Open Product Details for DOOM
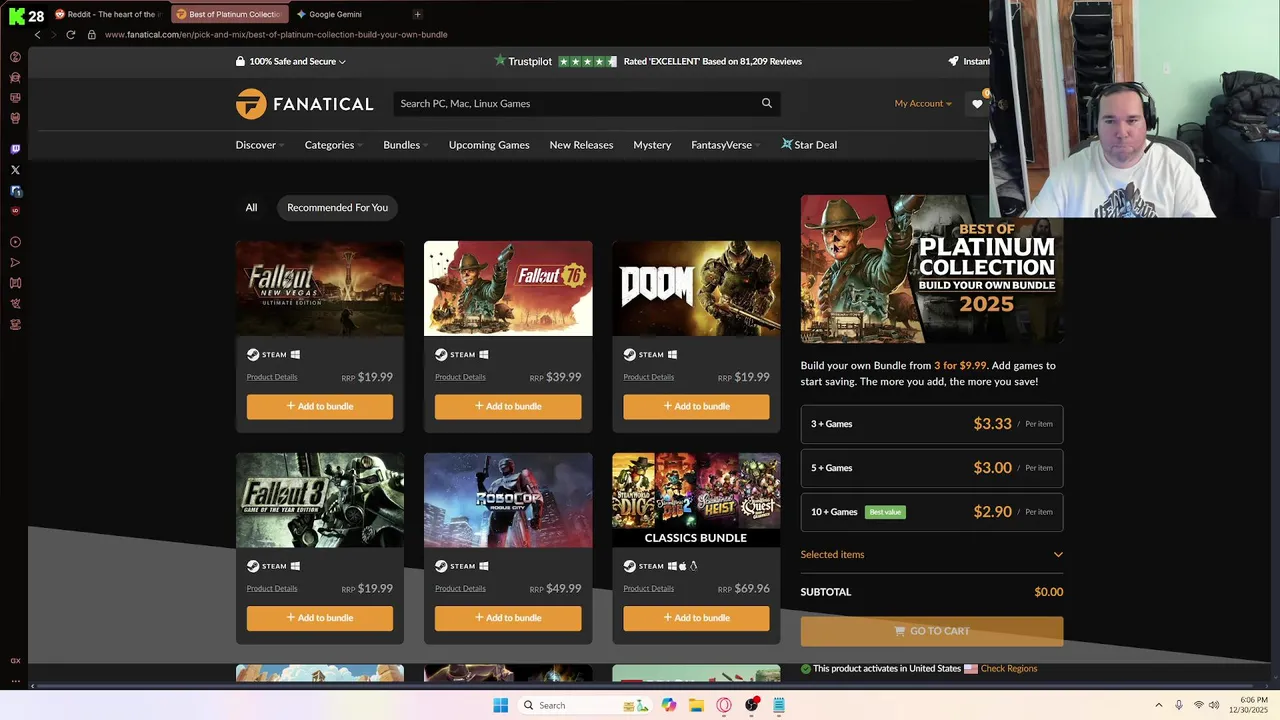The width and height of the screenshot is (1280, 720). (x=648, y=377)
